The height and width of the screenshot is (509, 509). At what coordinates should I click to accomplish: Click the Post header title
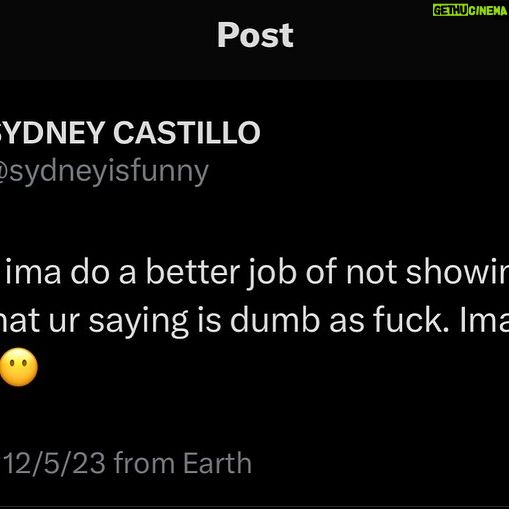click(x=255, y=35)
